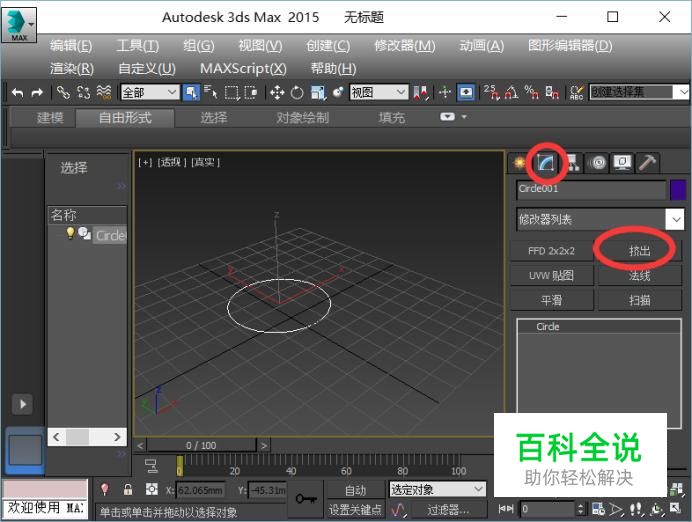Click the viewport [+] label menu
Screen dimensions: 692x522
click(145, 162)
